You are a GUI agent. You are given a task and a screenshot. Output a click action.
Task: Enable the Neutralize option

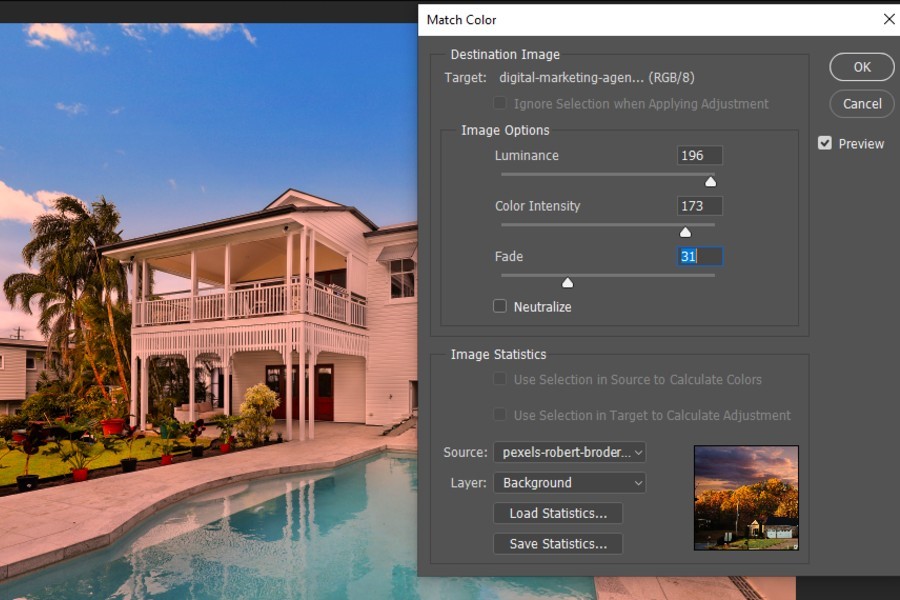pyautogui.click(x=500, y=306)
